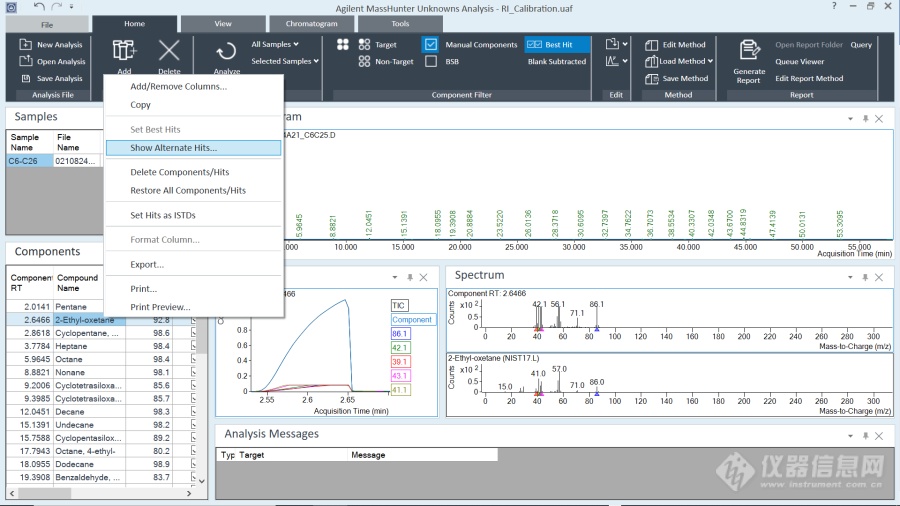Viewport: 900px width, 506px height.
Task: Select Export in context menu
Action: click(x=193, y=264)
